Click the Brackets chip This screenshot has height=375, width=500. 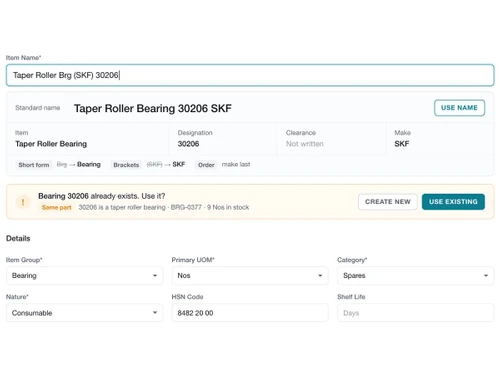[126, 165]
